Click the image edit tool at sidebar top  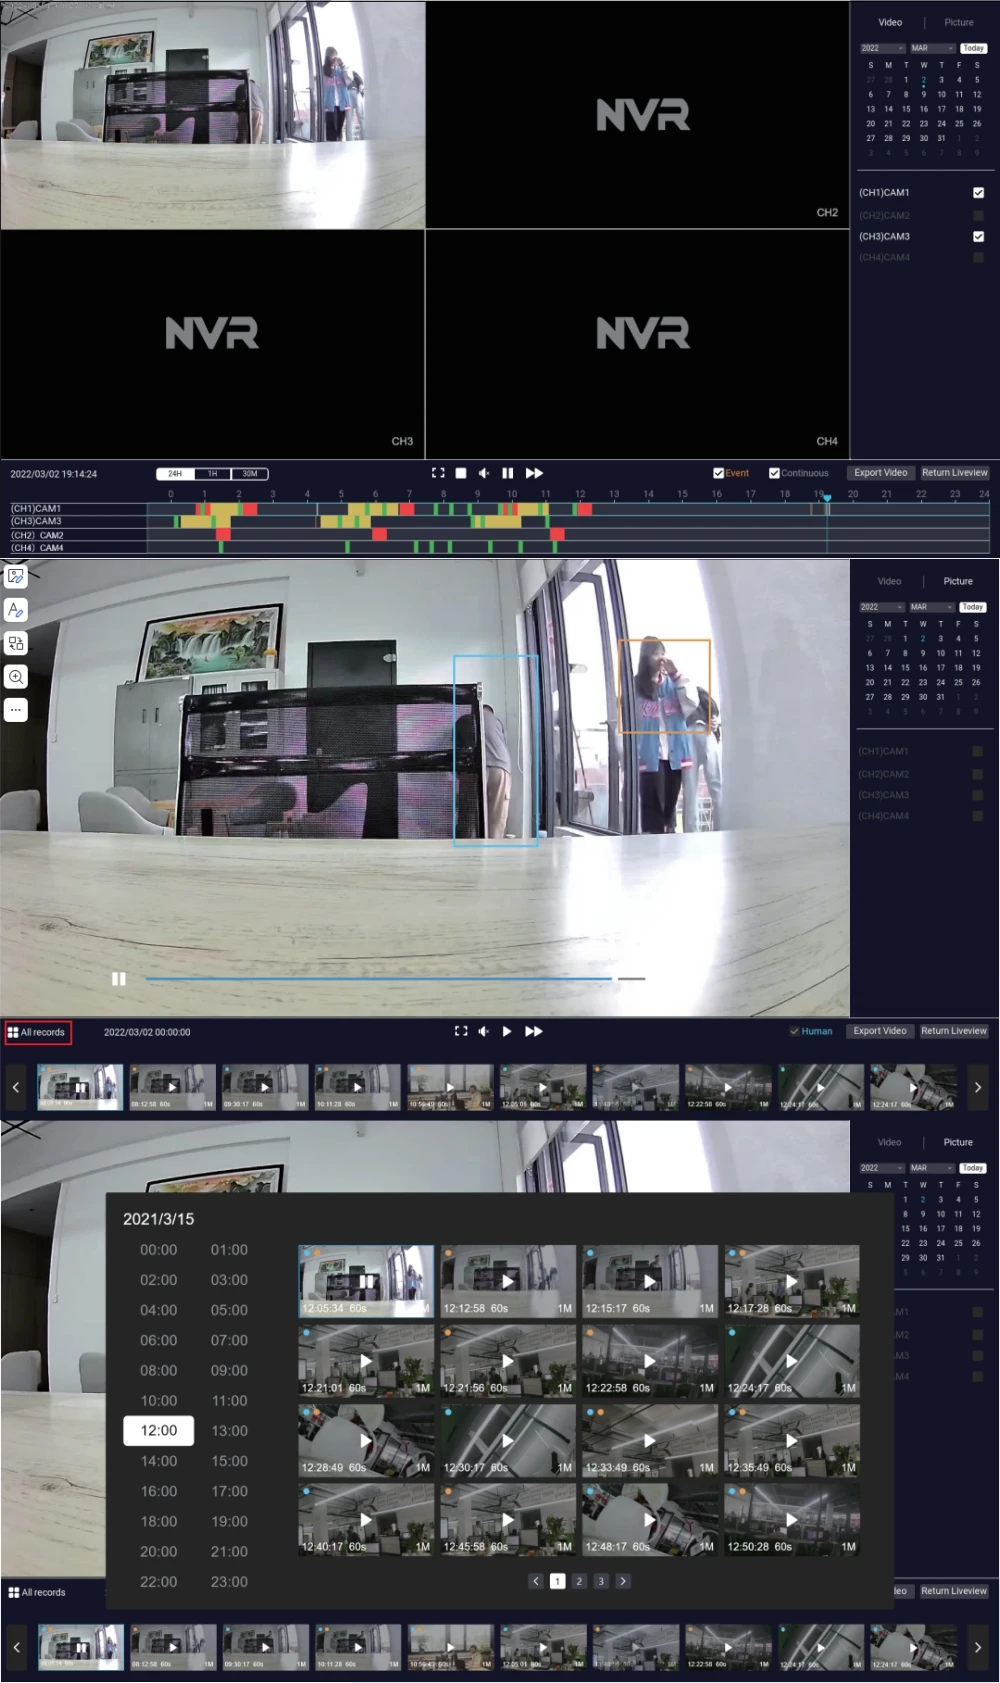16,577
